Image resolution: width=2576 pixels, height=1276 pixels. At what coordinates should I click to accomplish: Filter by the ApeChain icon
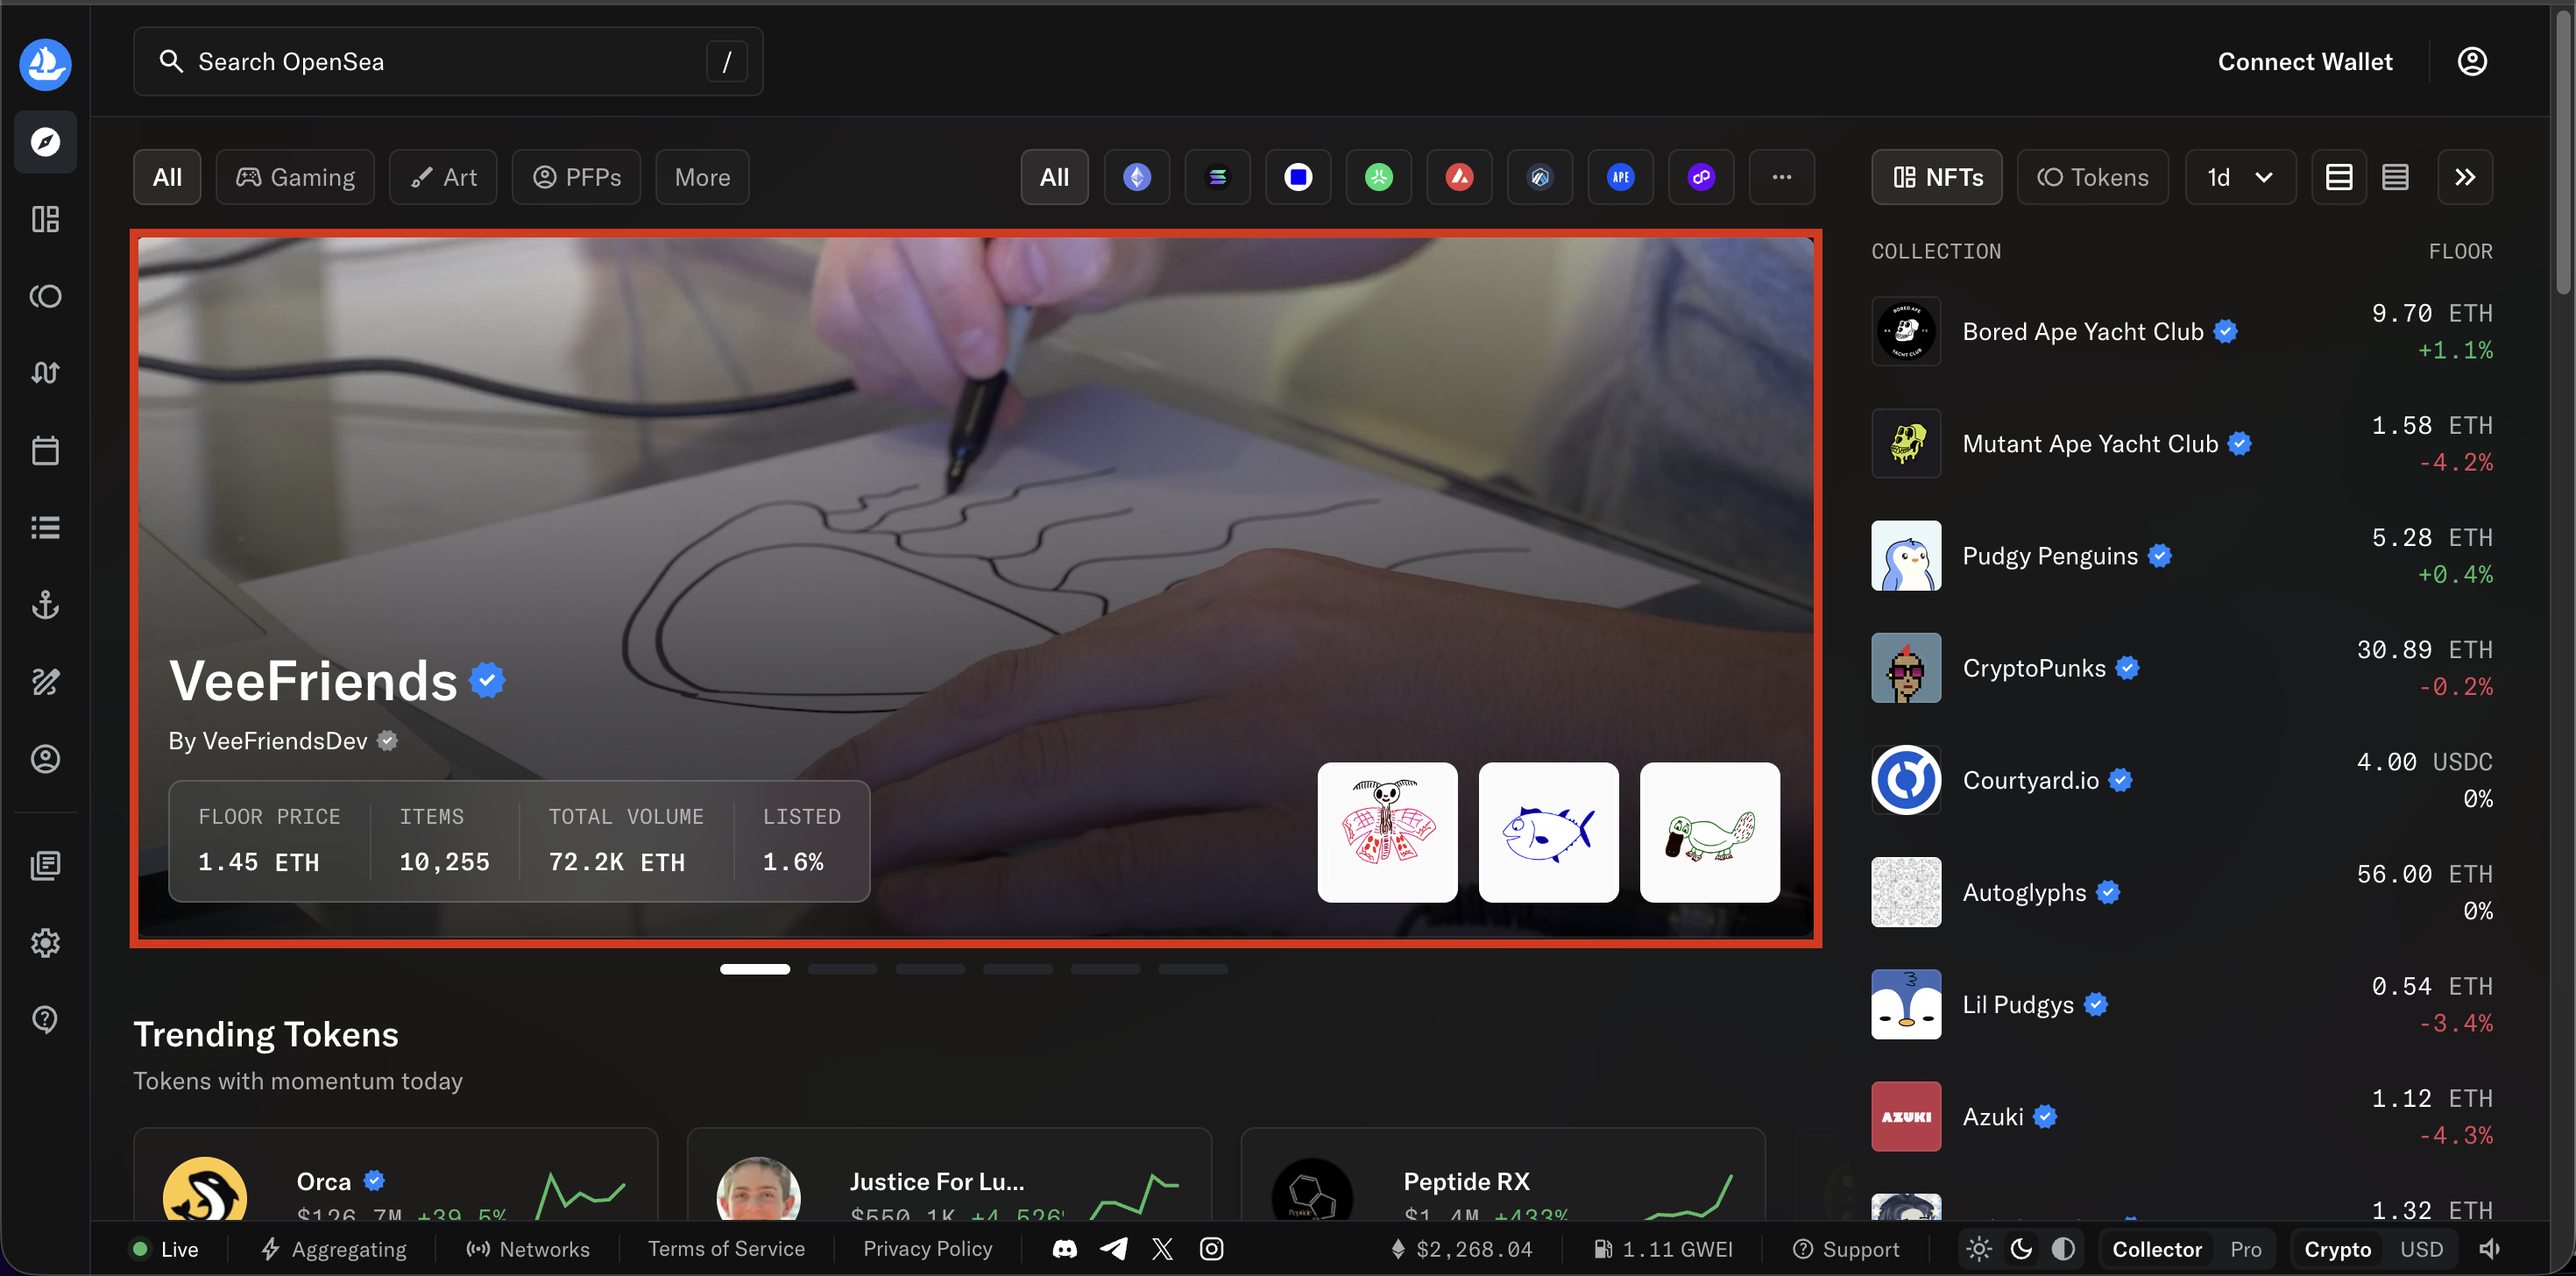click(x=1621, y=177)
